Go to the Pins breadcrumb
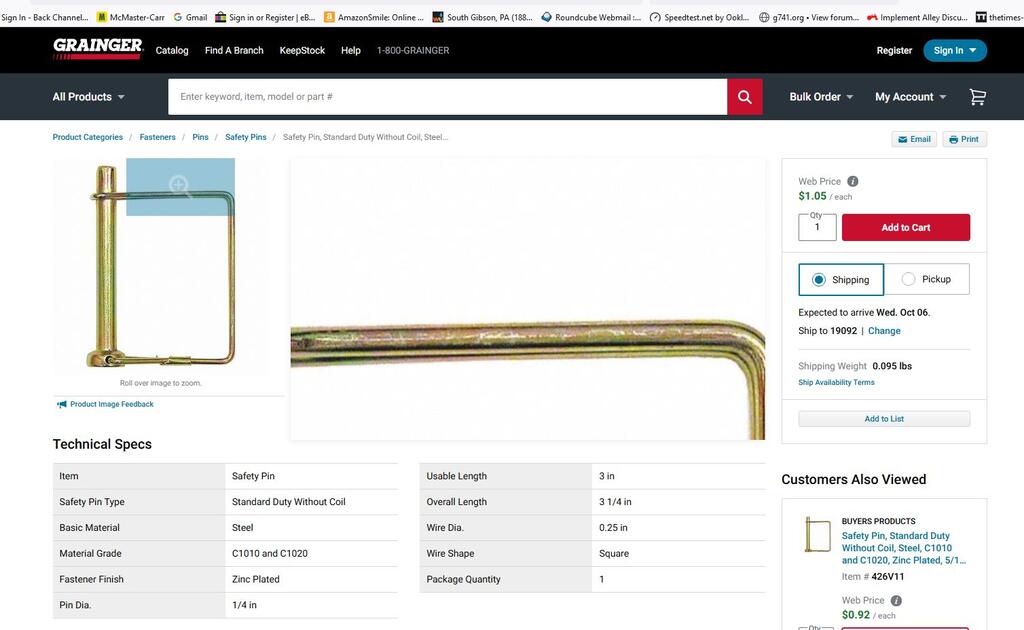Viewport: 1024px width, 630px height. 200,137
